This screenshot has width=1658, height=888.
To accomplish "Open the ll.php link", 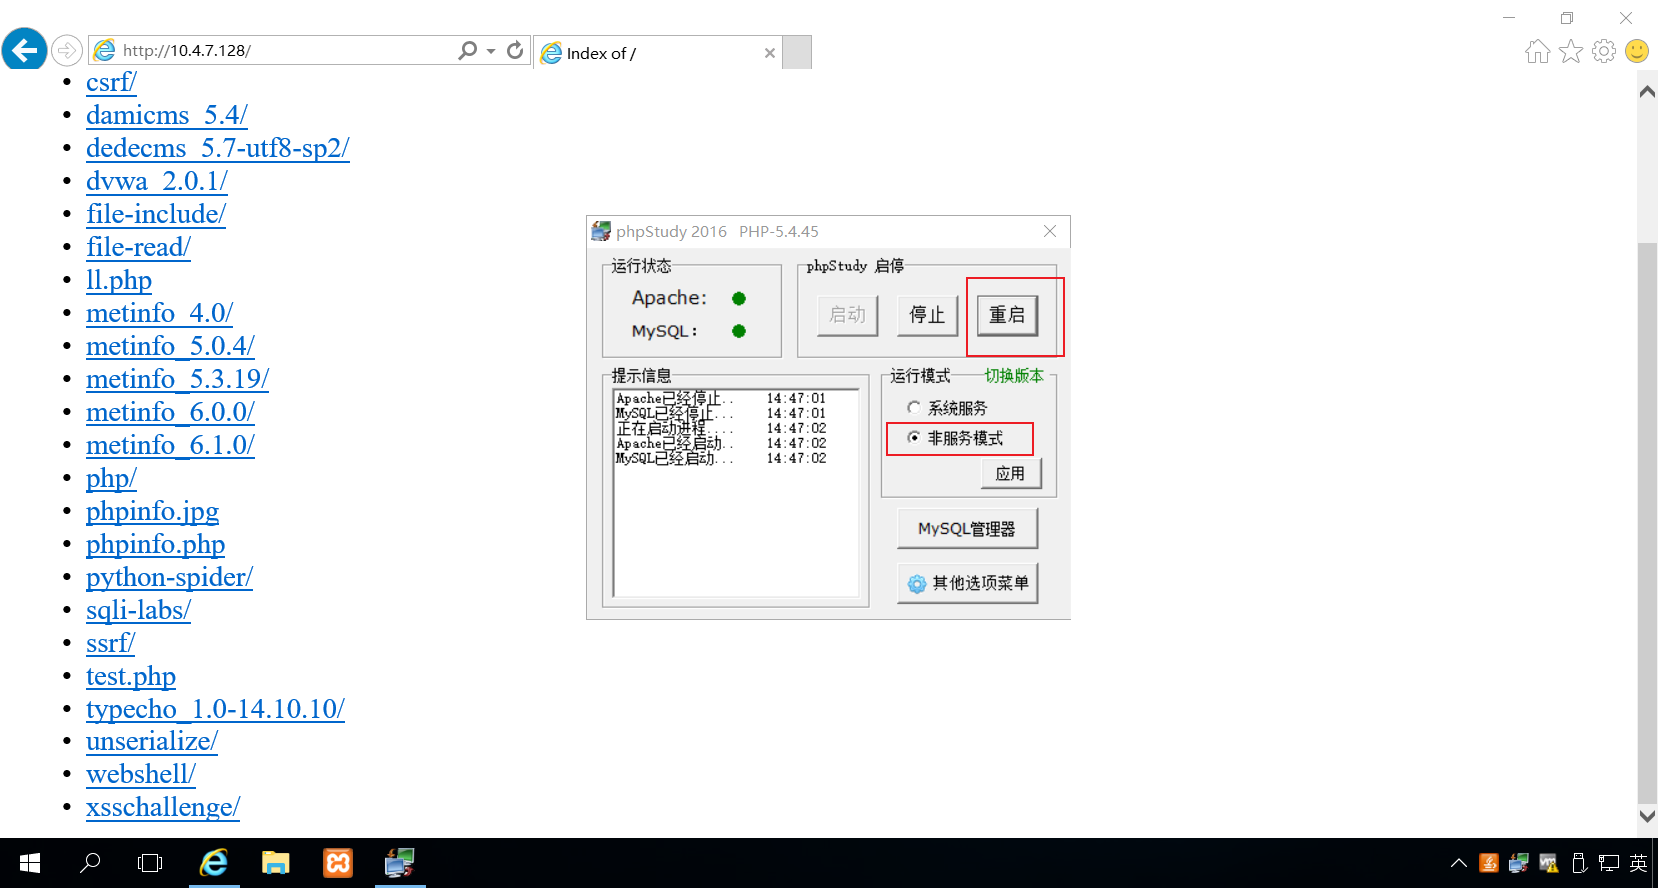I will click(119, 280).
